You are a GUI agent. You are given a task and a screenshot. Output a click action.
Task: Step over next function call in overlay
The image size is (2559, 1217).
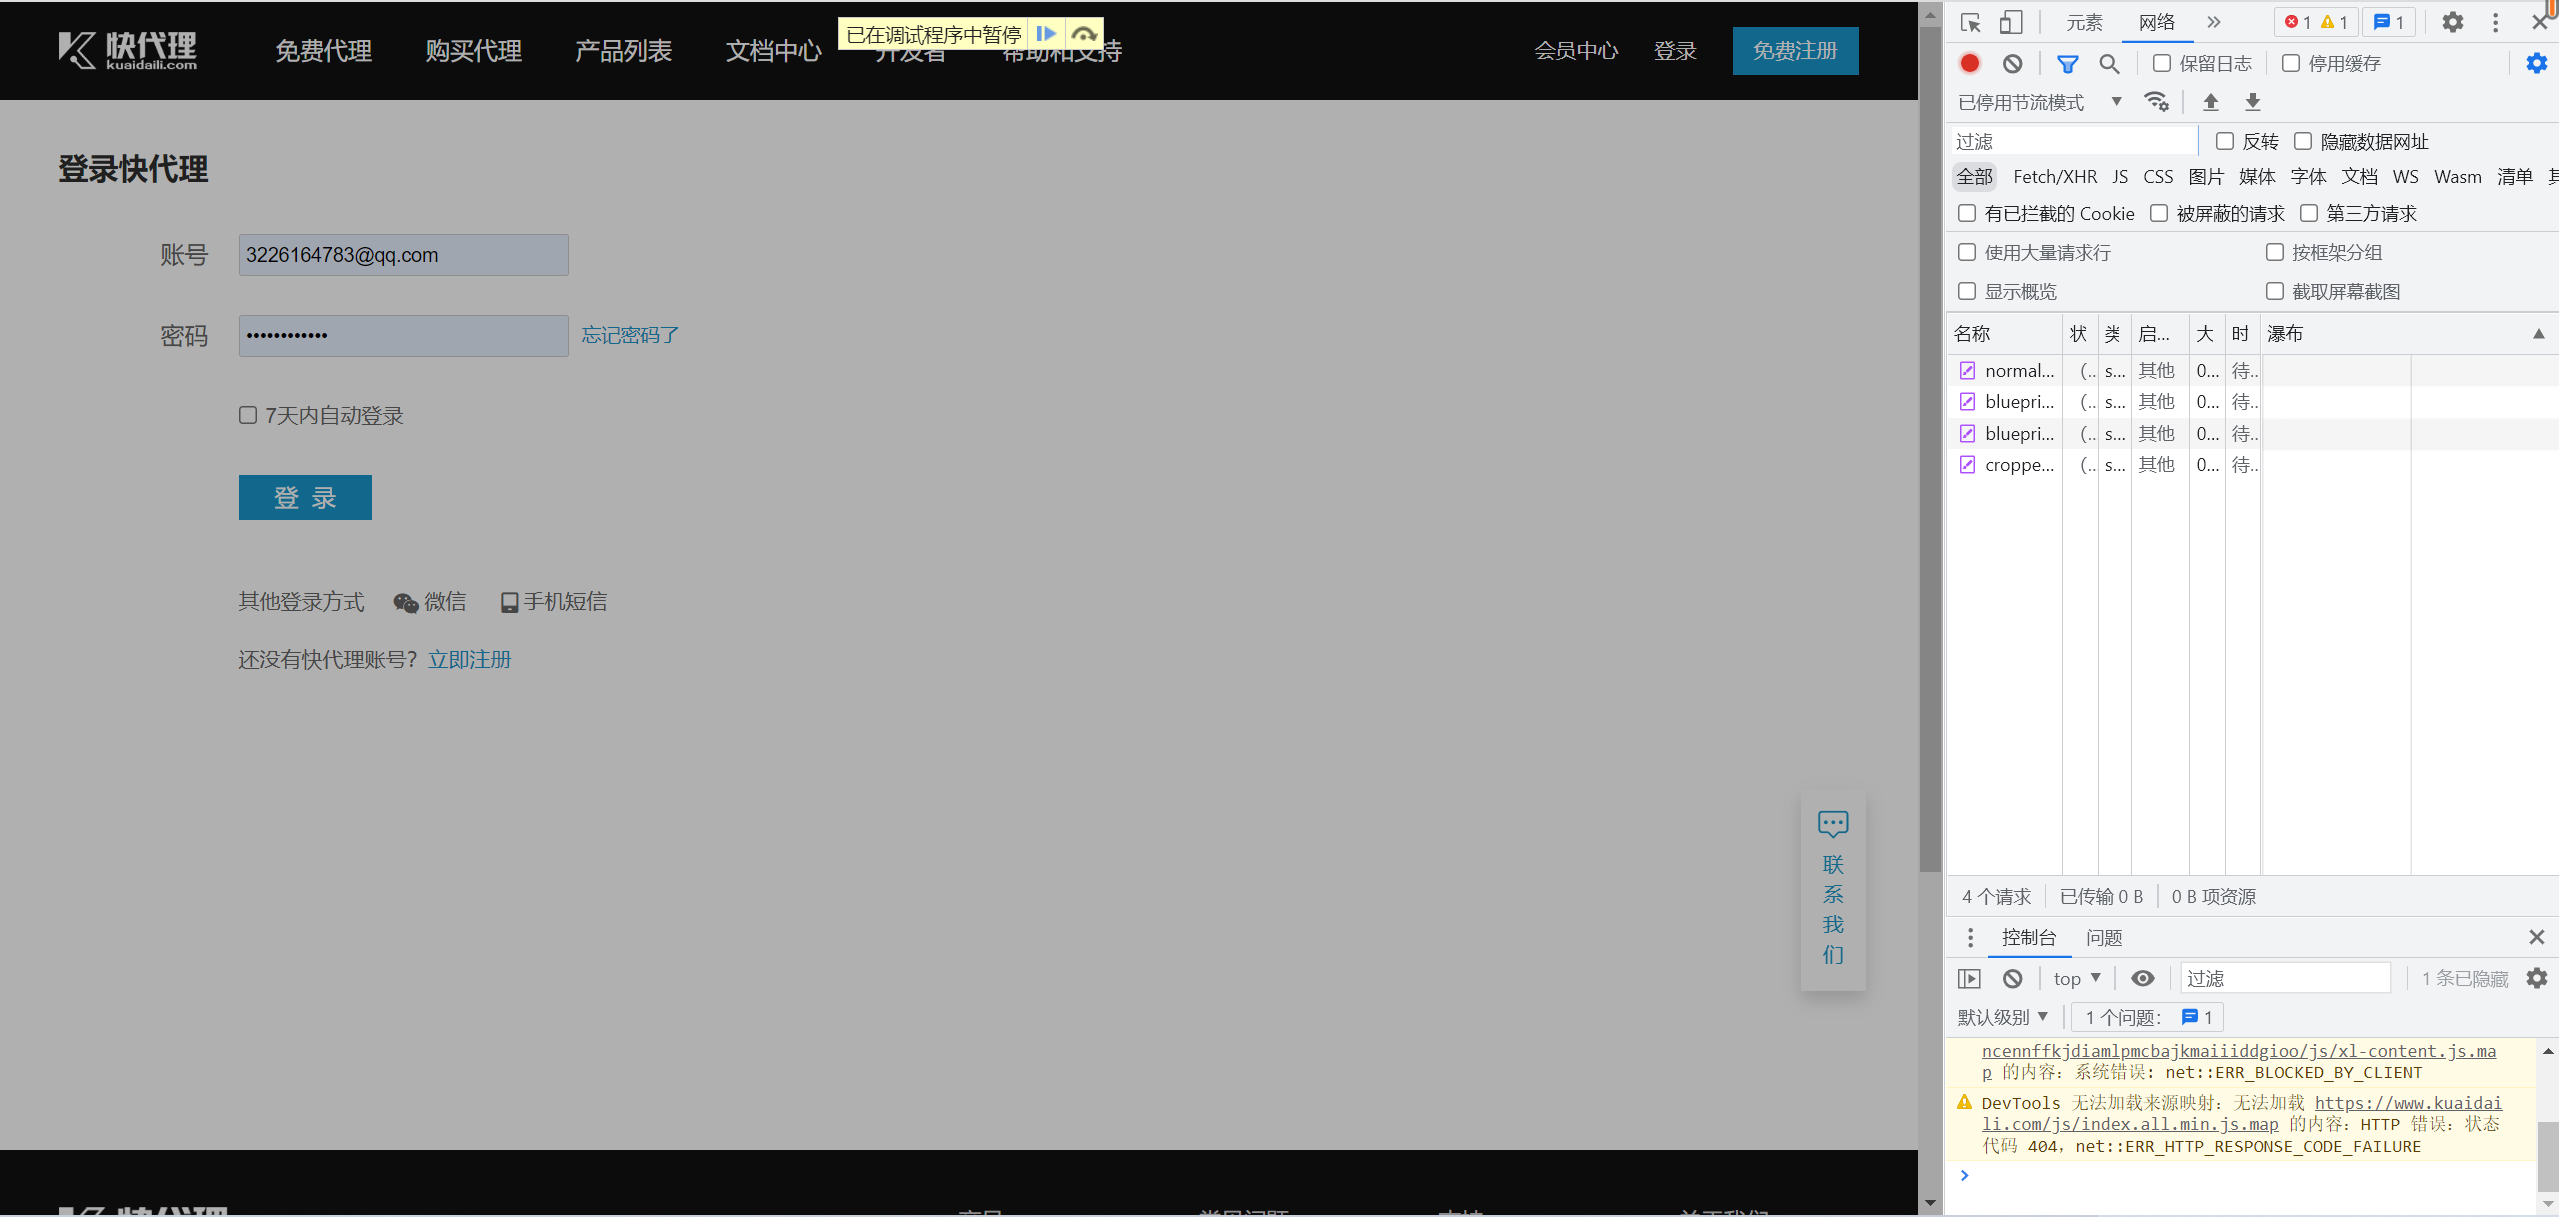(1084, 34)
